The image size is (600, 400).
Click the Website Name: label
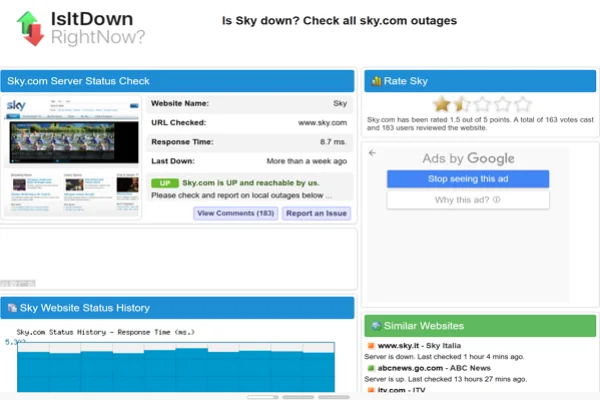click(180, 103)
